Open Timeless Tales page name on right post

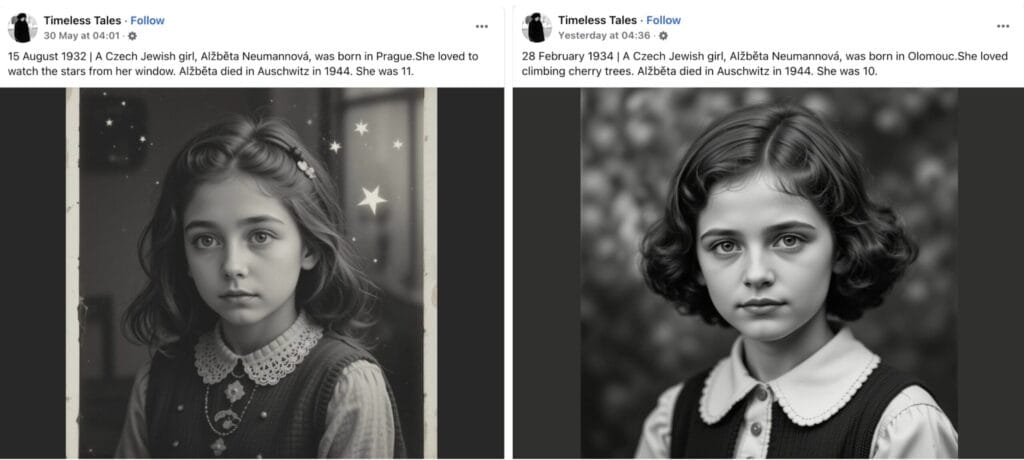click(597, 20)
